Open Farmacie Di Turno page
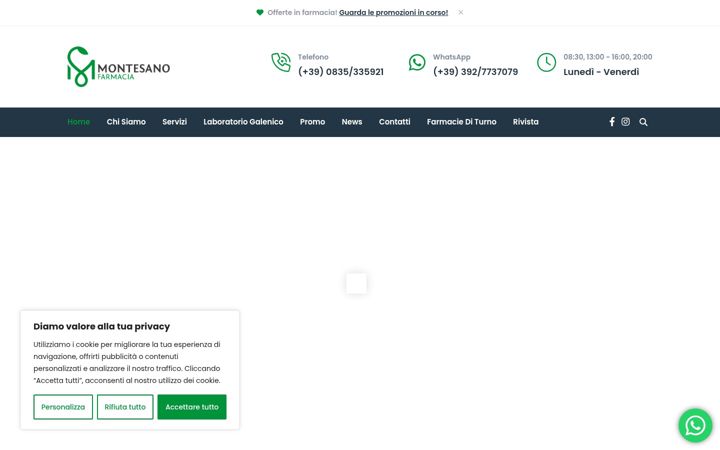This screenshot has width=720, height=450. (x=461, y=122)
